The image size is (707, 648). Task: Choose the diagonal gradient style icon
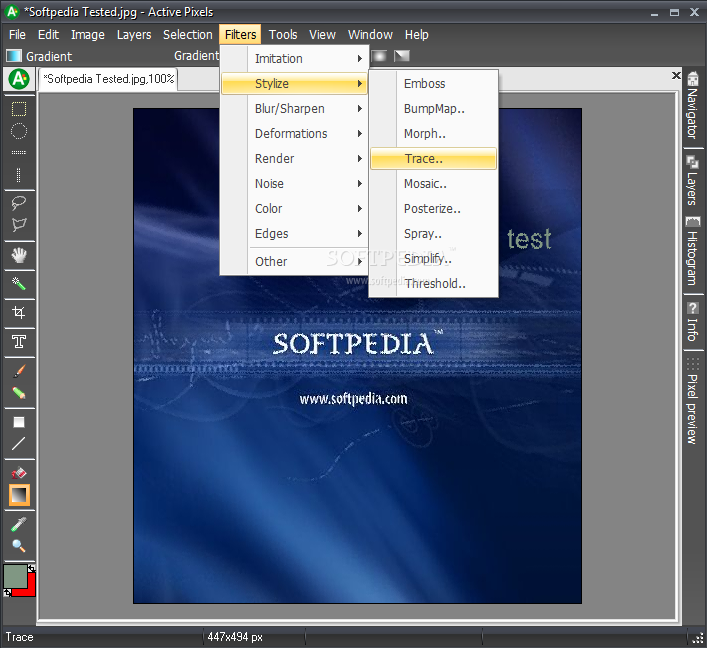click(402, 56)
